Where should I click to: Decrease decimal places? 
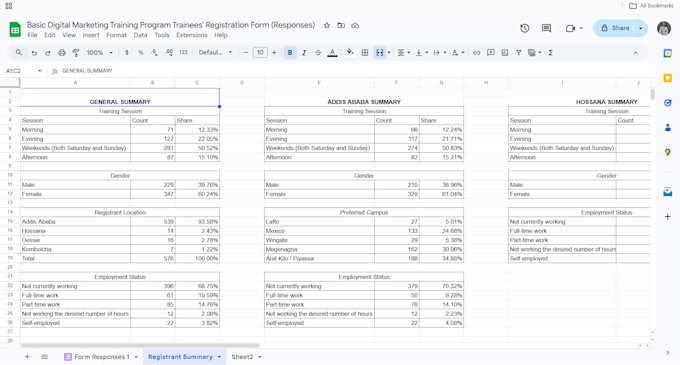click(155, 52)
